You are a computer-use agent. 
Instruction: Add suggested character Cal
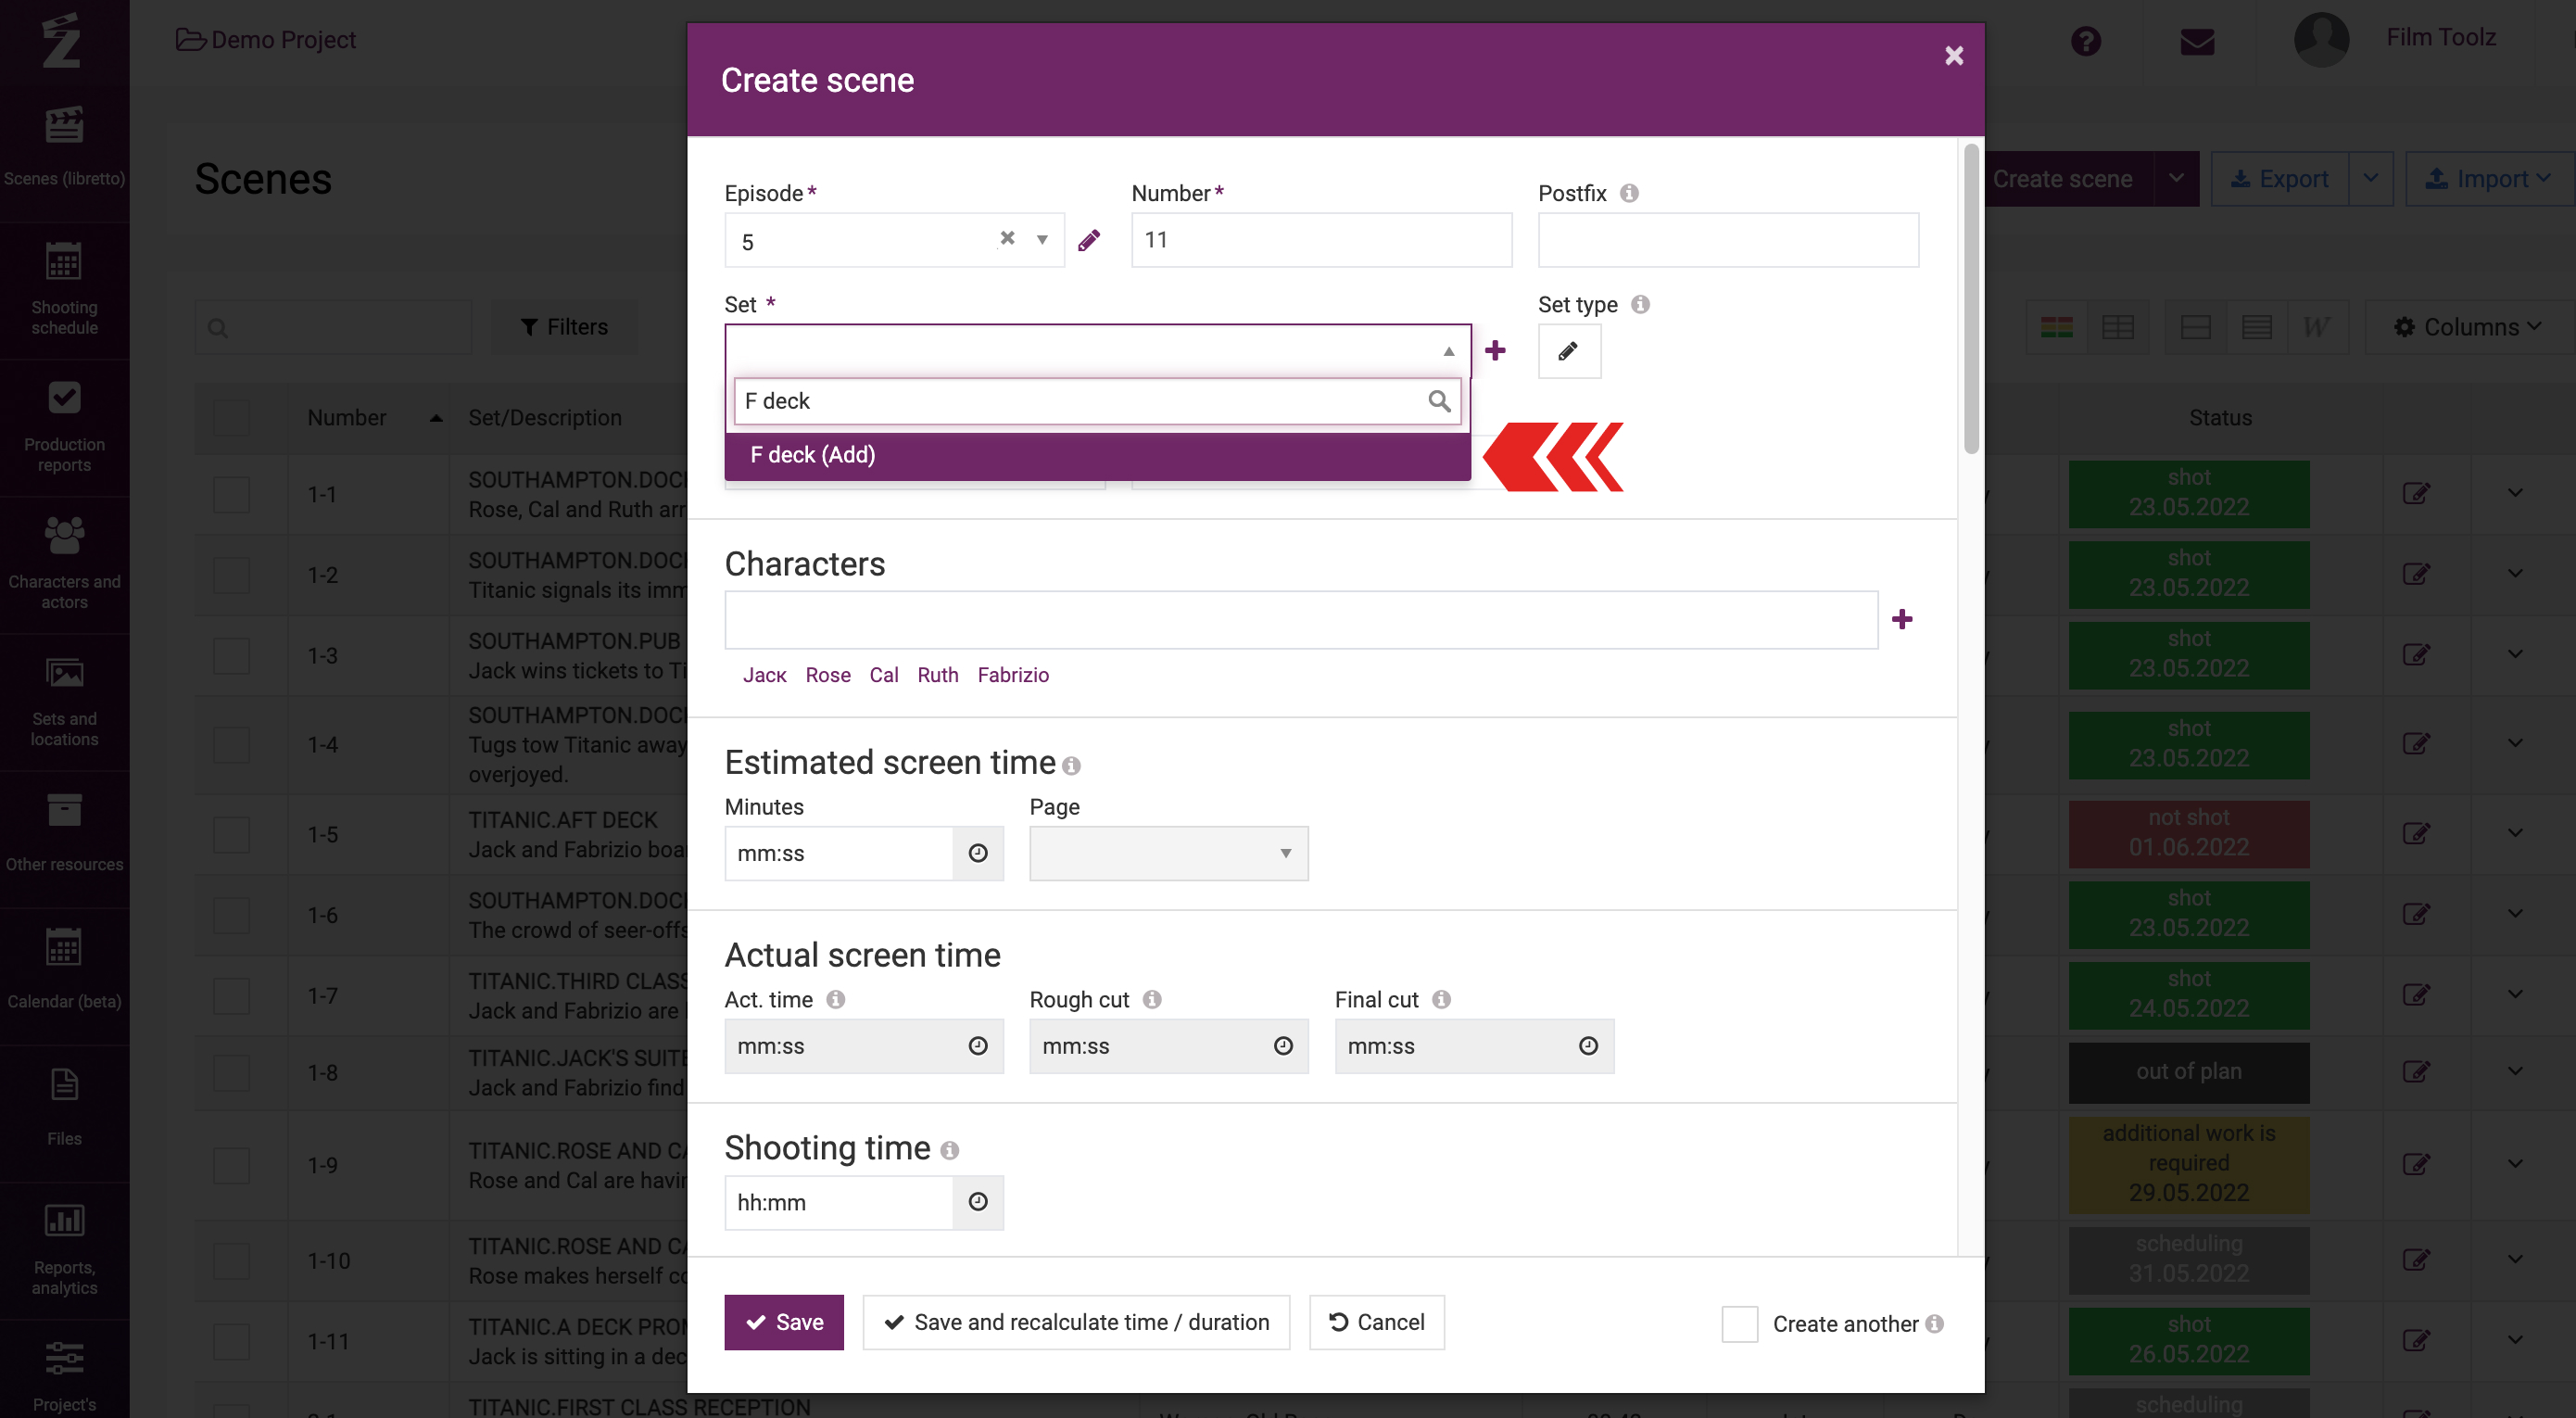click(884, 675)
